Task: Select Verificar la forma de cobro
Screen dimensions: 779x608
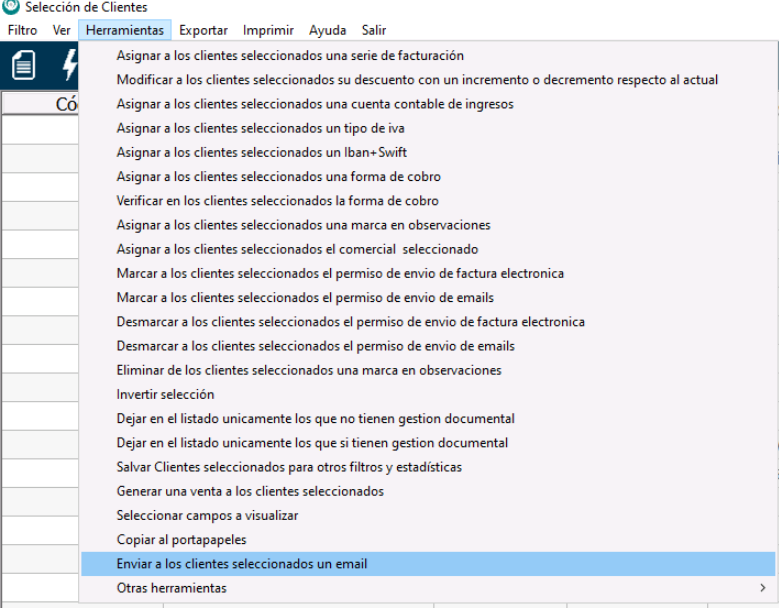Action: pyautogui.click(x=277, y=200)
